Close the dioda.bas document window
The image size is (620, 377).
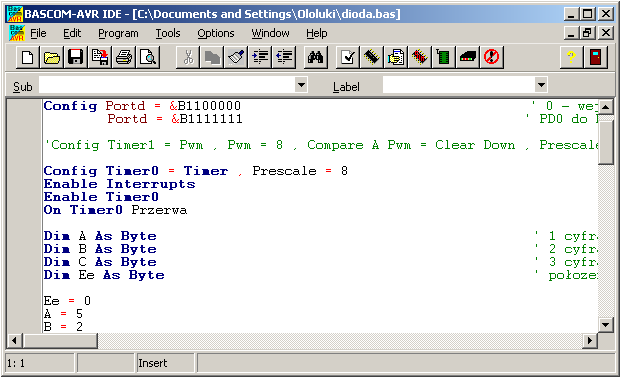coord(606,32)
